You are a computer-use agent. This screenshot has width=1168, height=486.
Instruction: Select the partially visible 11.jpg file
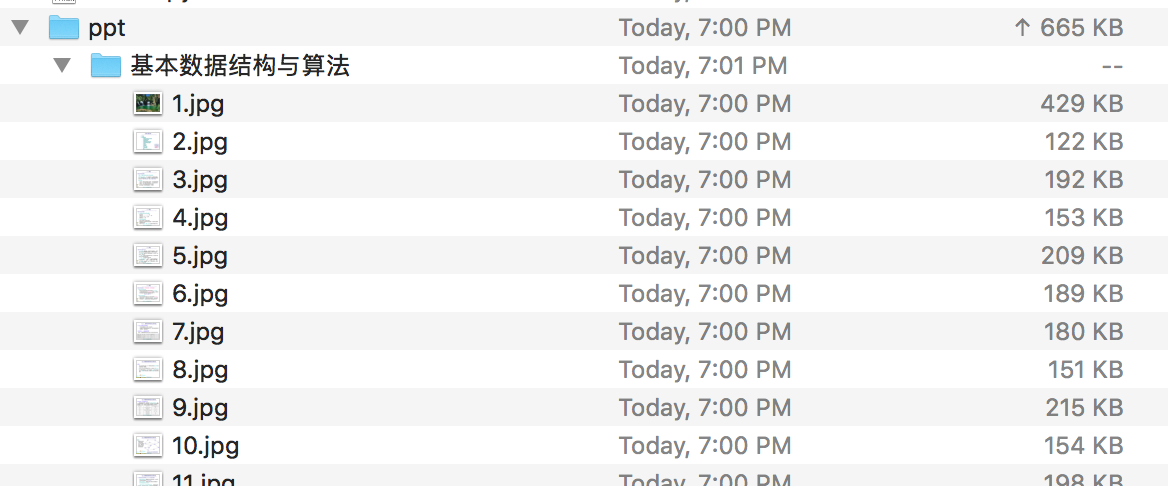pos(203,481)
